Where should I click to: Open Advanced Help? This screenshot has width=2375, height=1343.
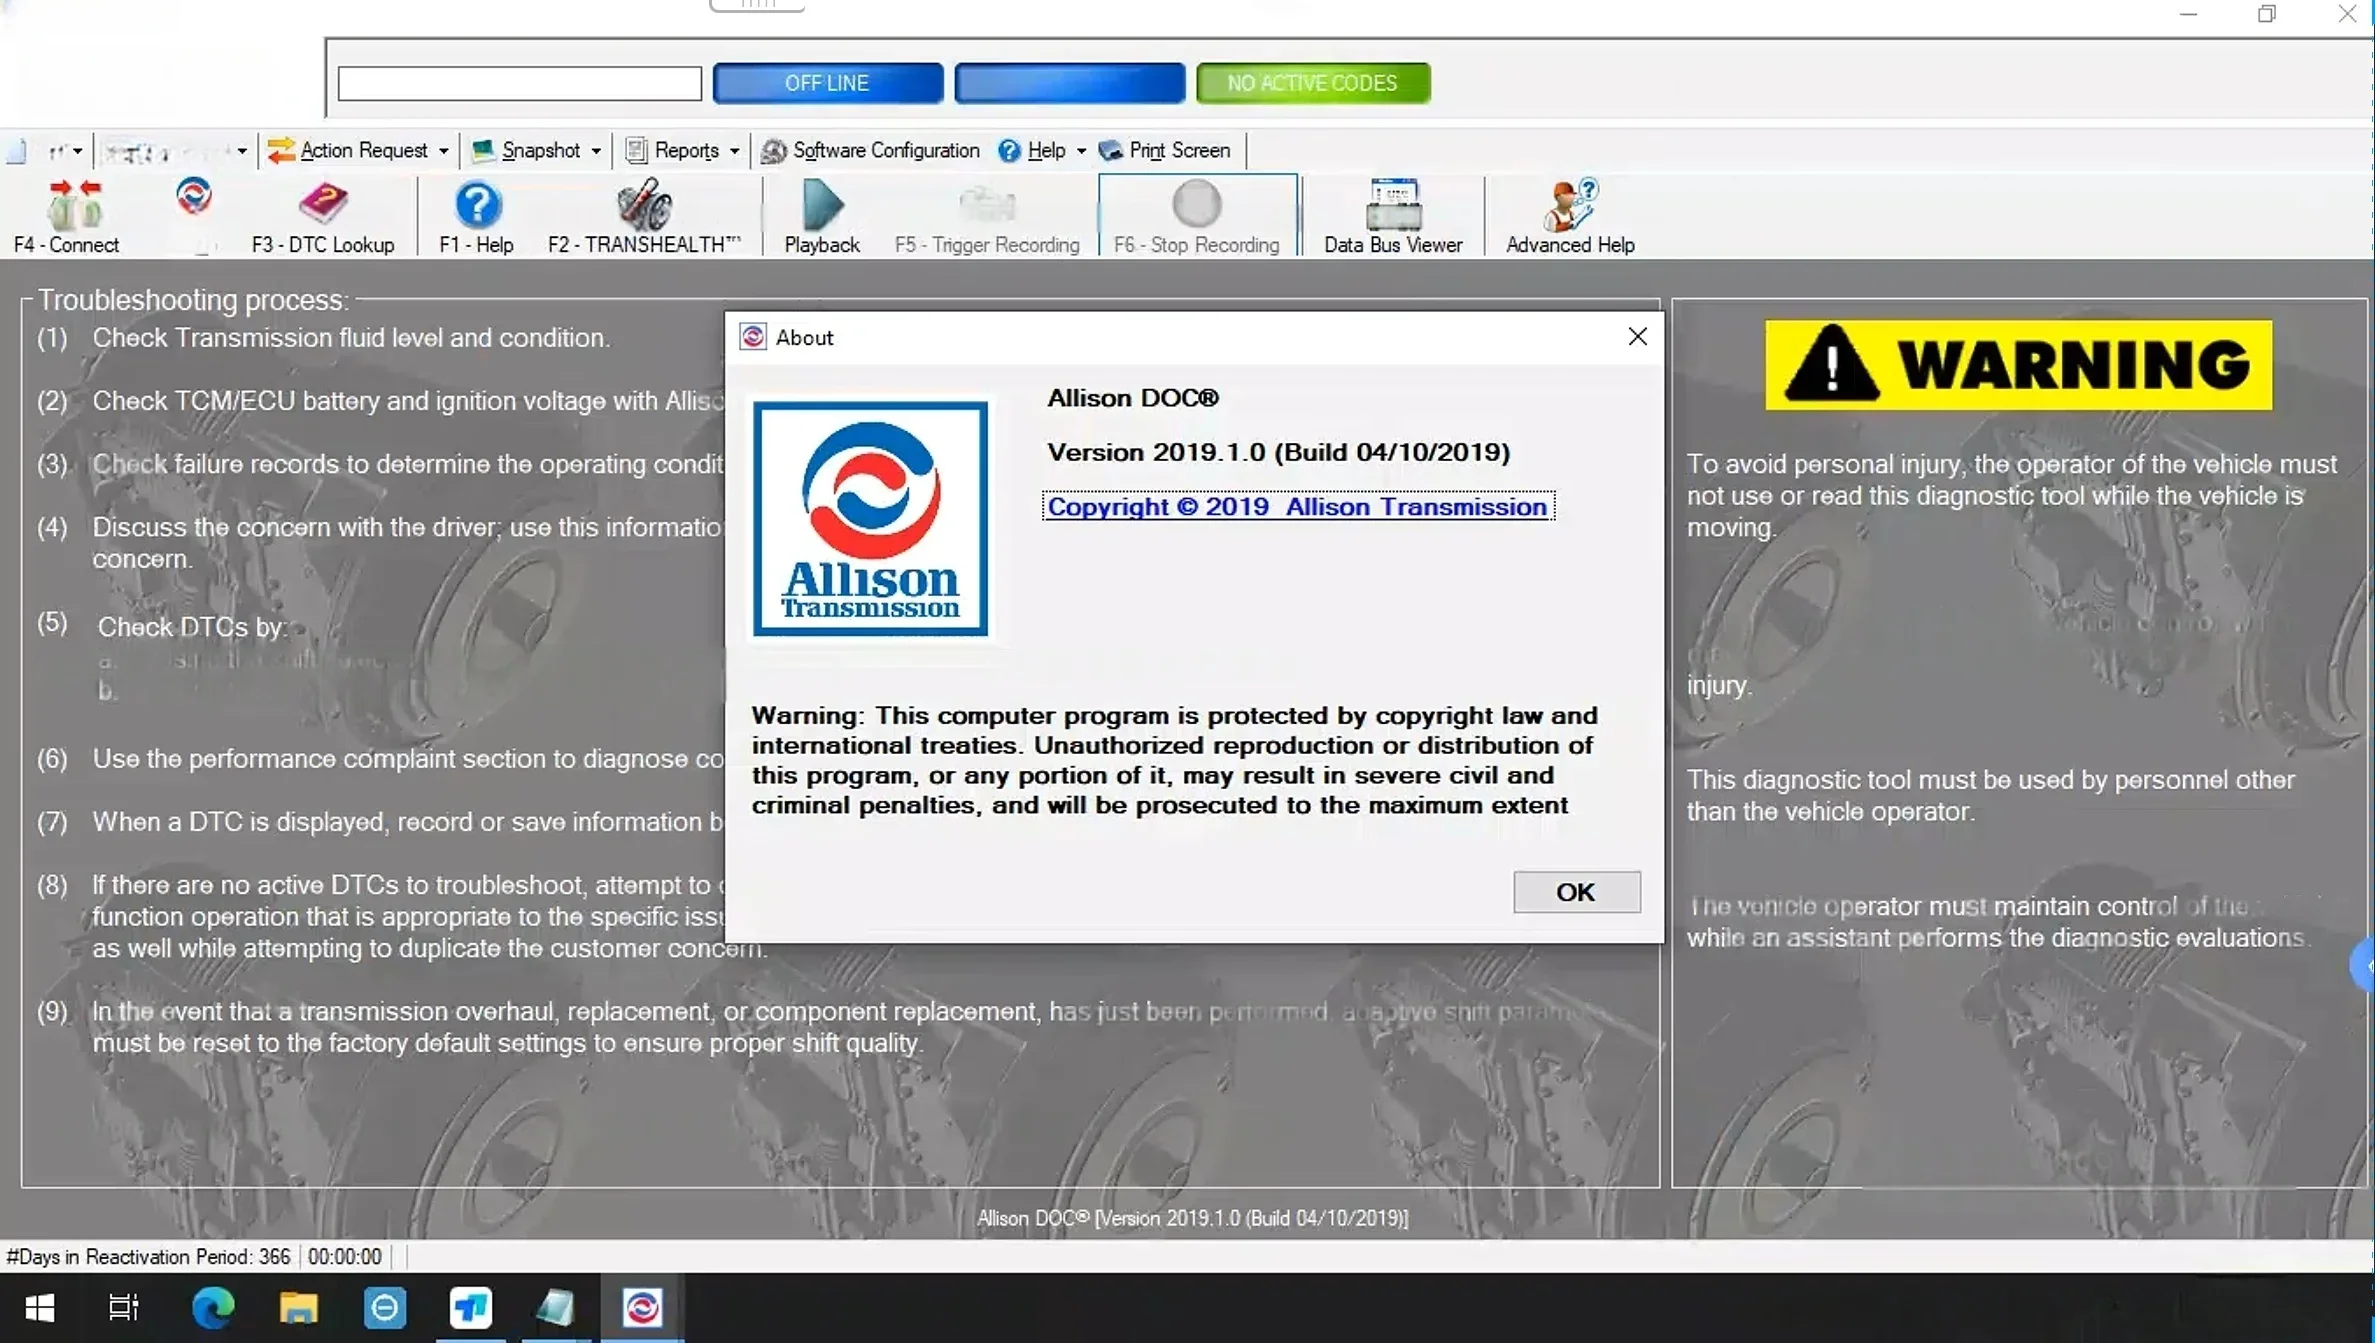pos(1570,216)
